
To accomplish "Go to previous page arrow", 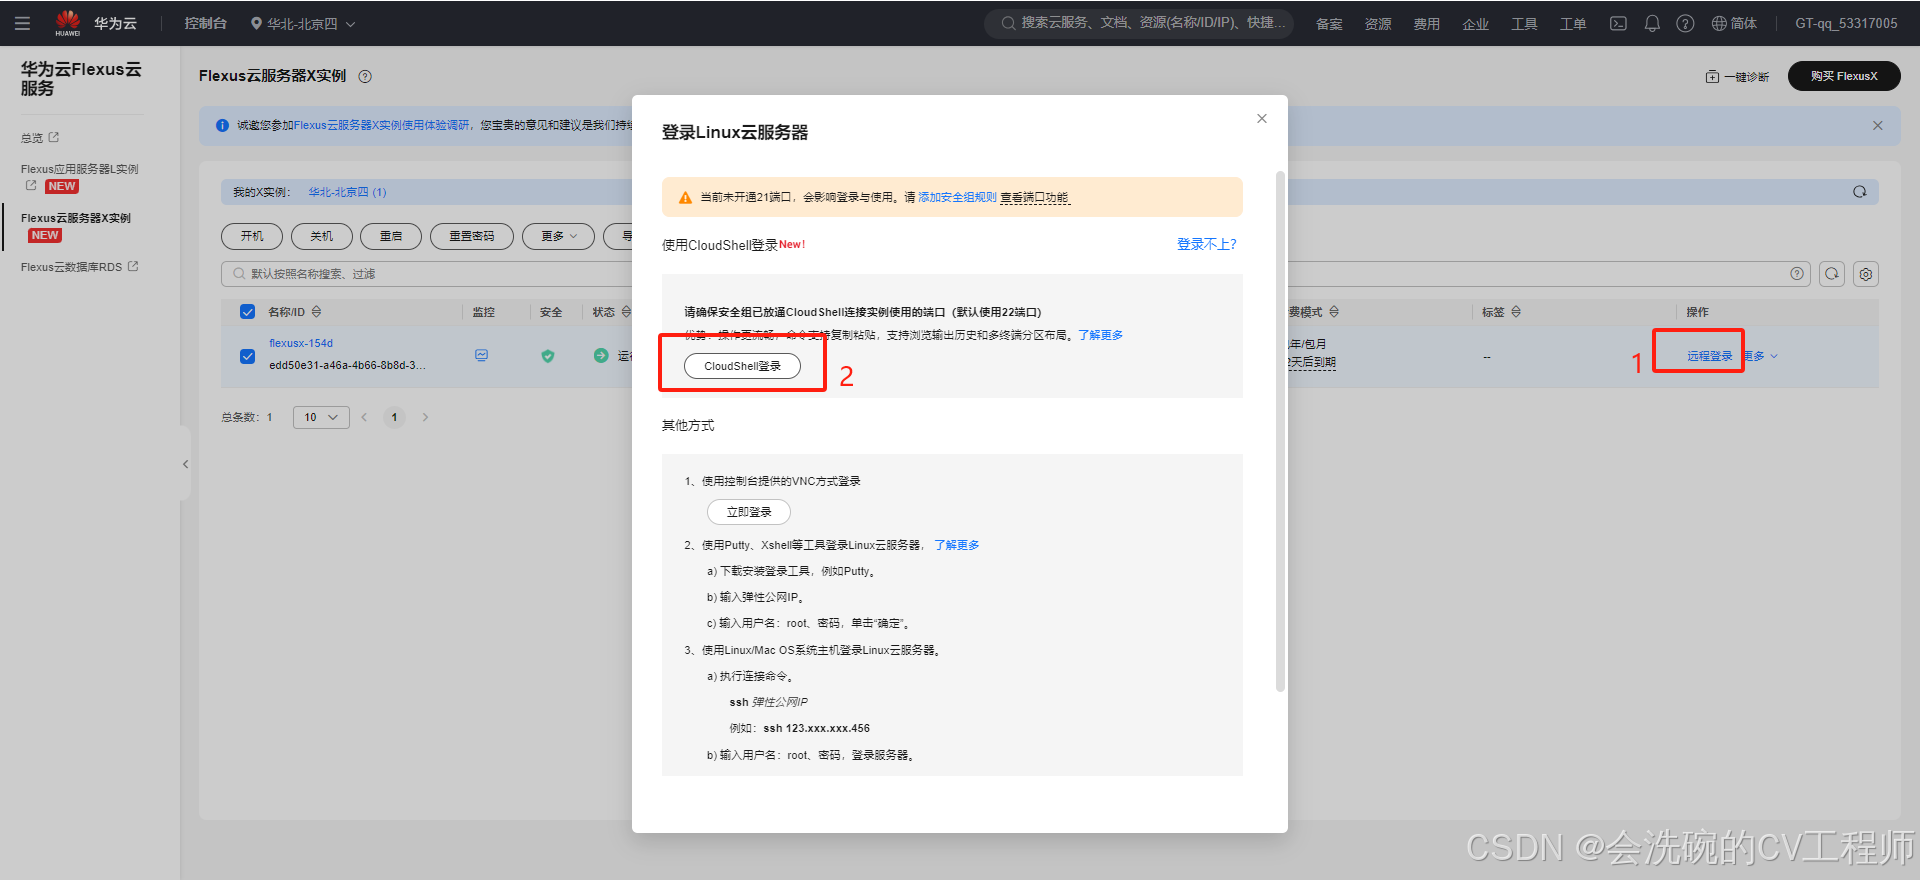I will coord(364,417).
